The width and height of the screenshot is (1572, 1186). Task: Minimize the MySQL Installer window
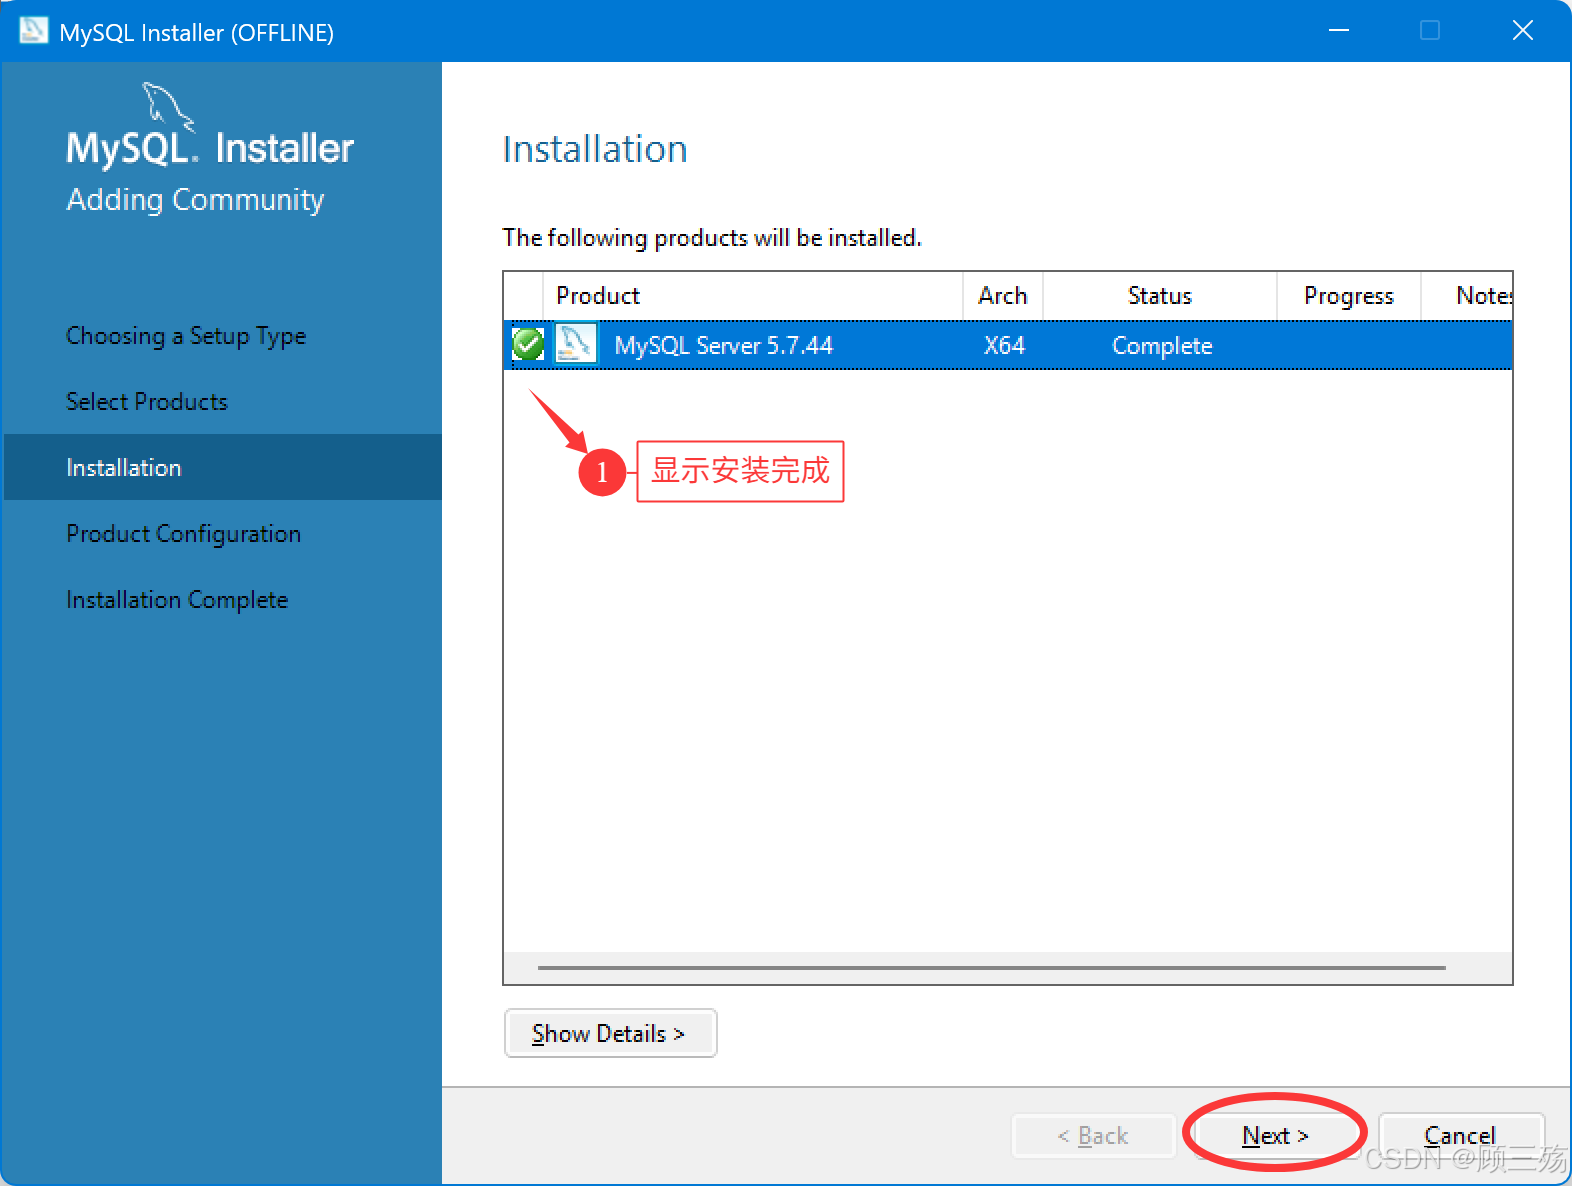point(1339,31)
